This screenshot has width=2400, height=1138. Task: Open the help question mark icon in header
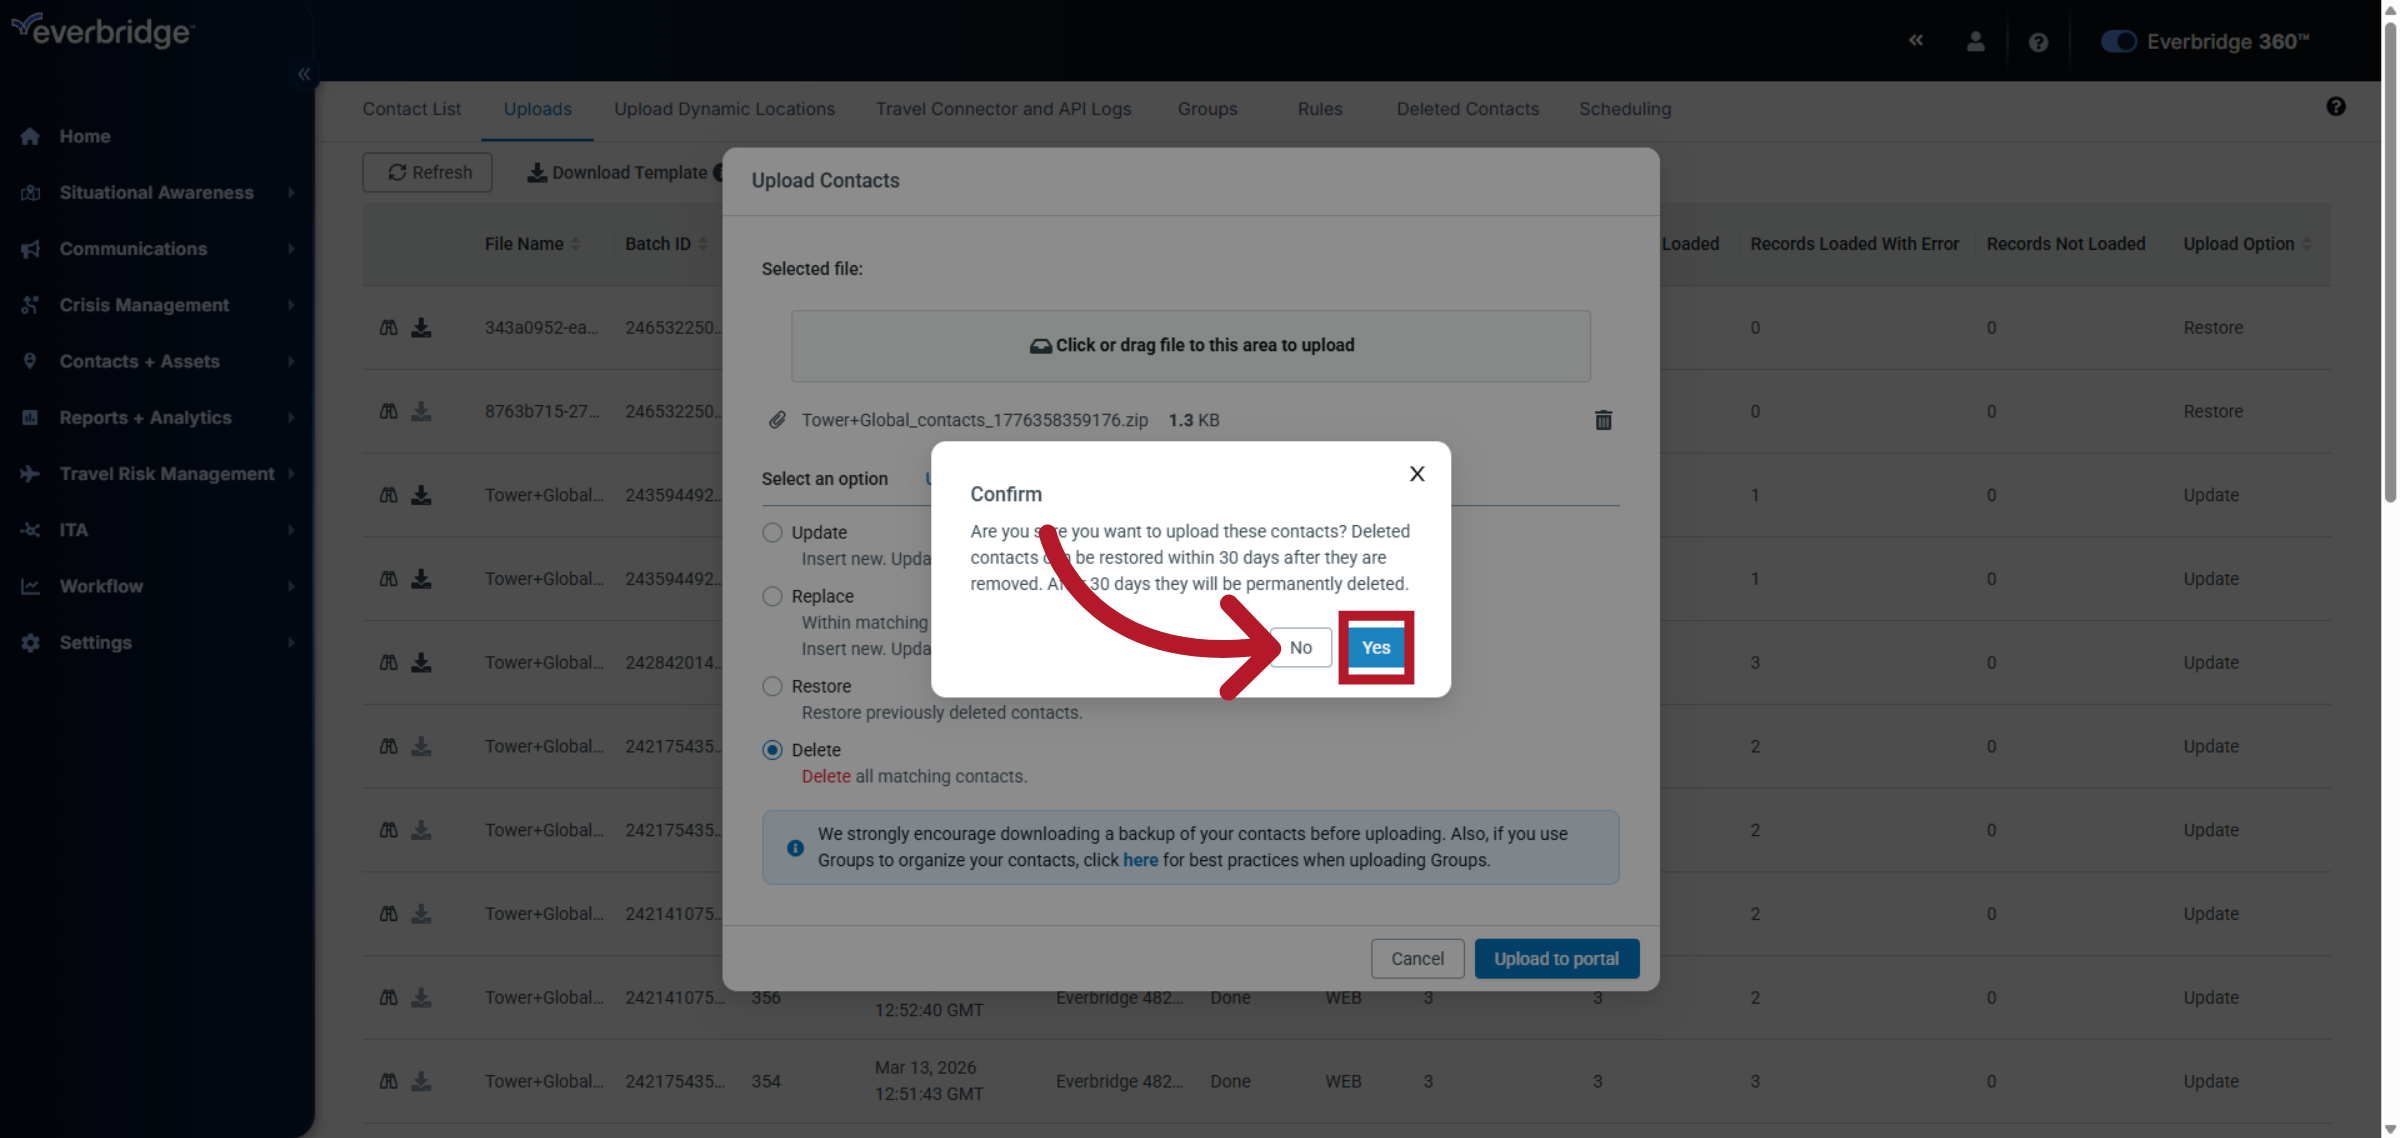point(2038,42)
